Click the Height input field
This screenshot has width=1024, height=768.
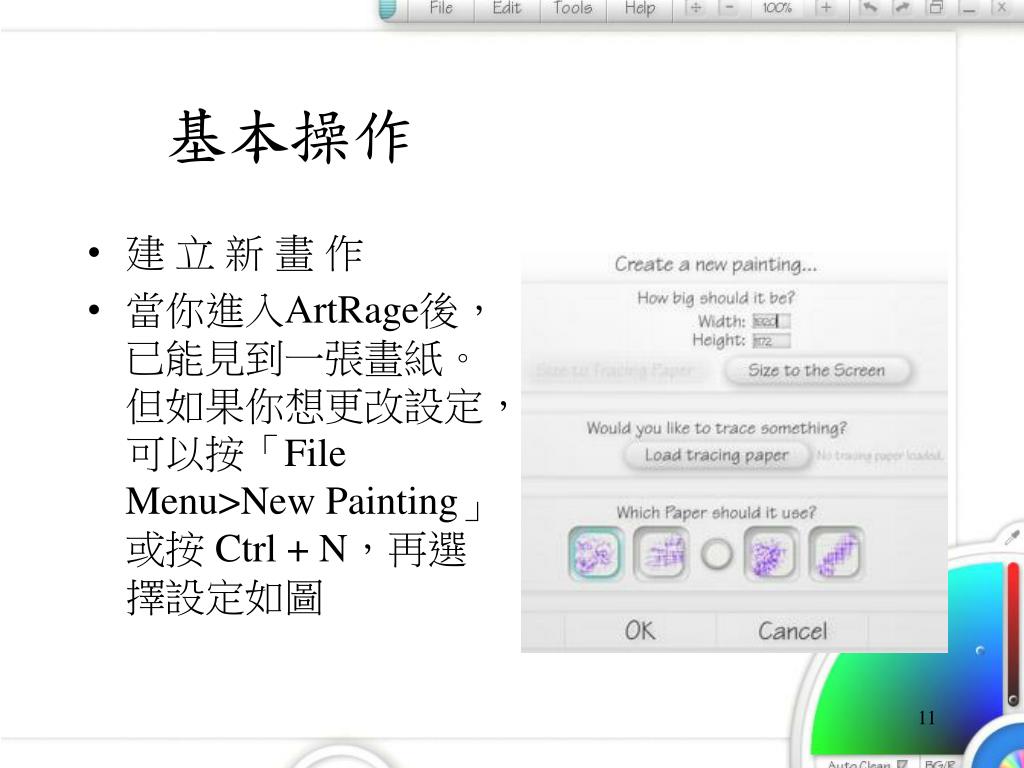pos(771,341)
